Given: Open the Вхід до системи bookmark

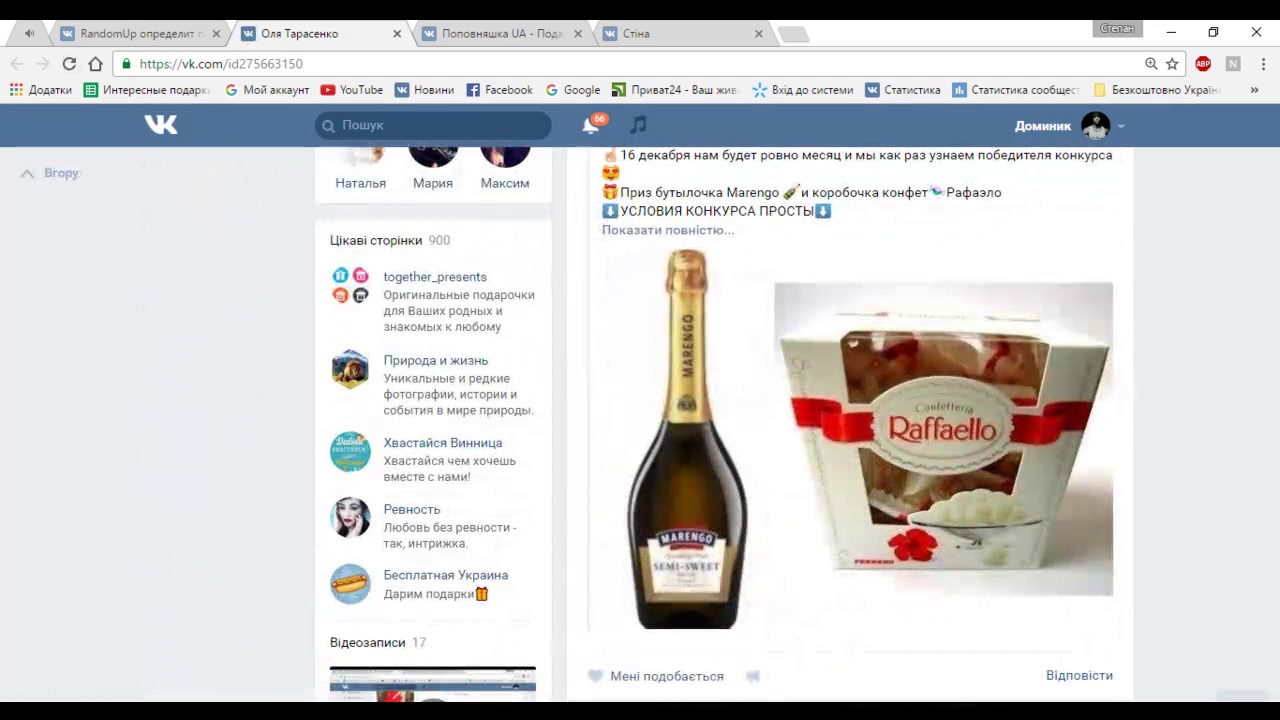Looking at the screenshot, I should pos(803,90).
